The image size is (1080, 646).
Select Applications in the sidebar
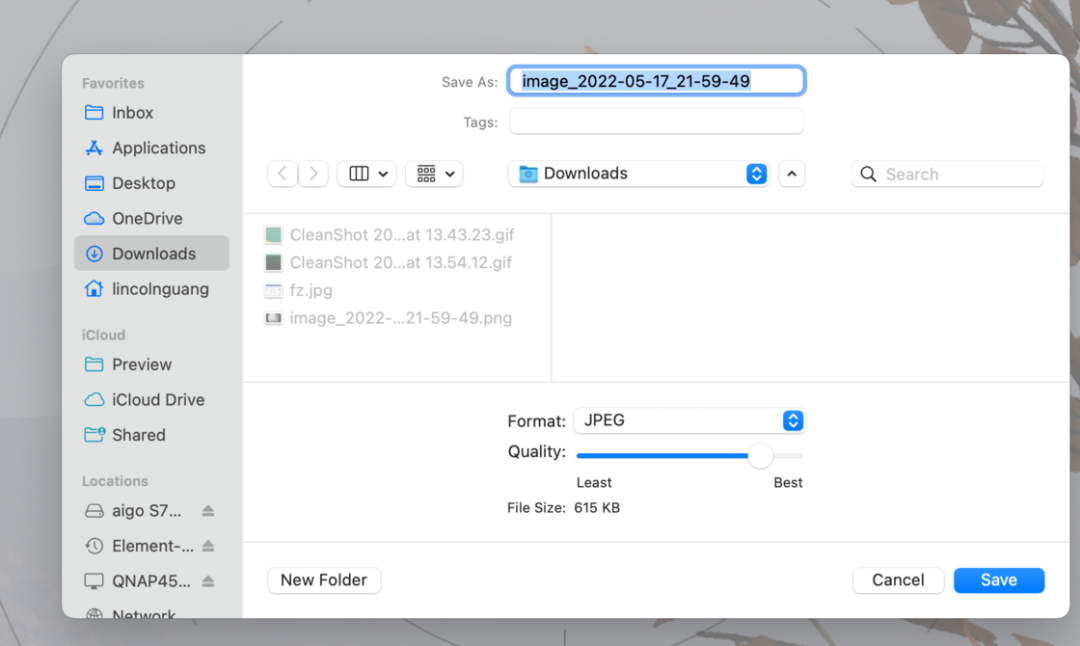[158, 148]
